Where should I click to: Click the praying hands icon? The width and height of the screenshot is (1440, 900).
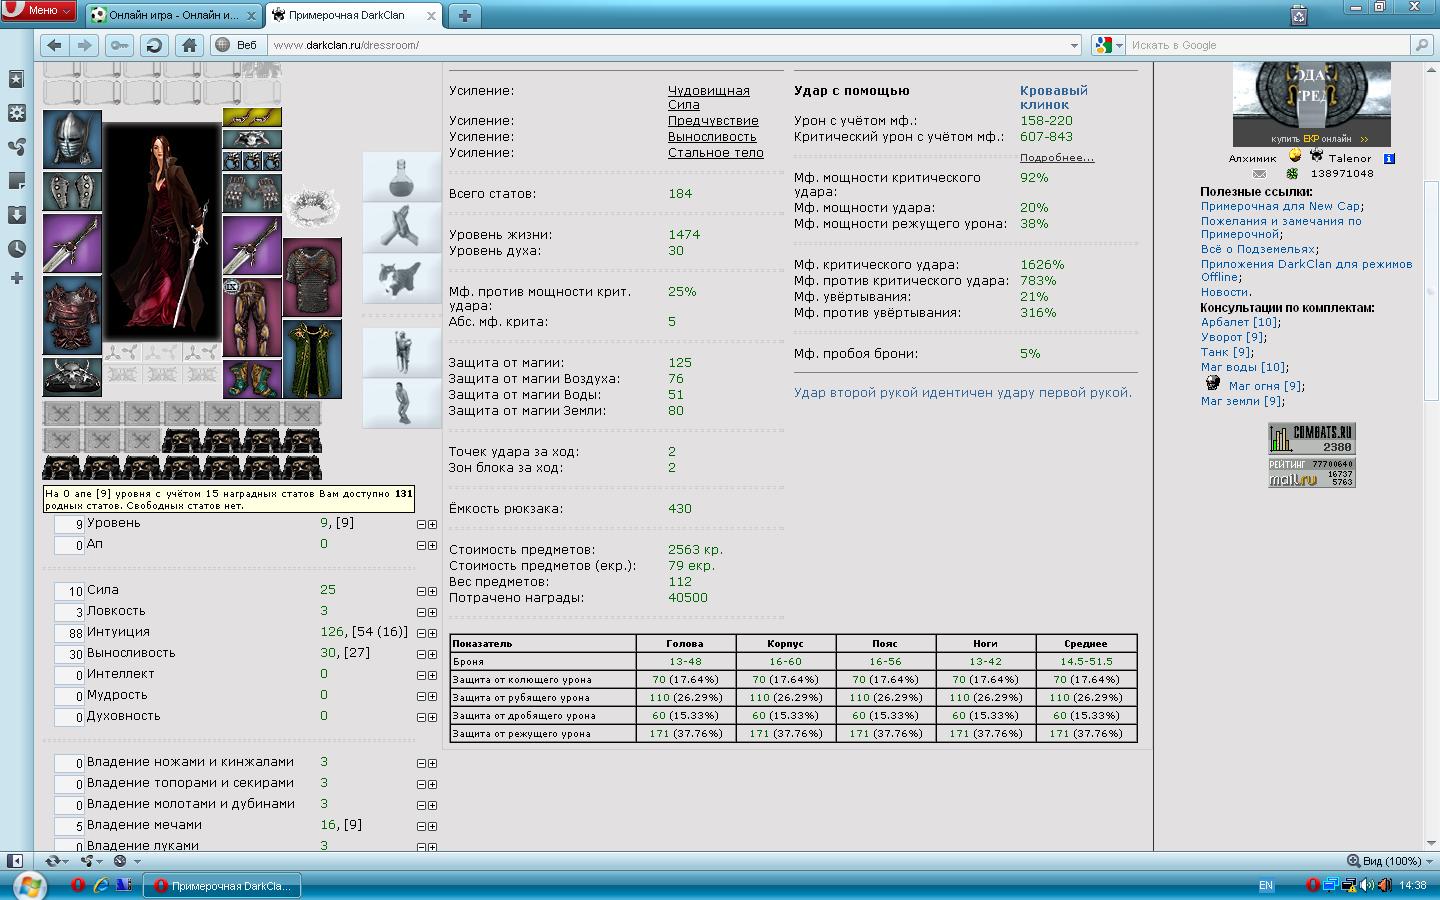(401, 227)
